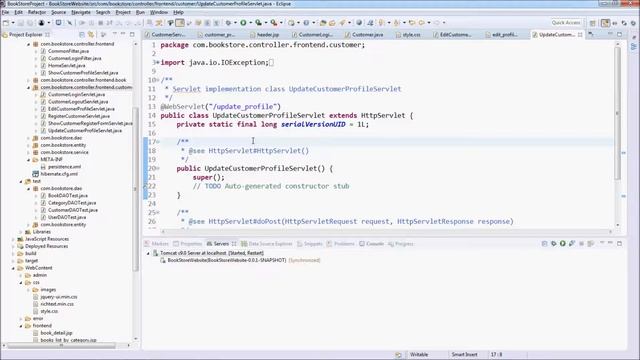Image resolution: width=640 pixels, height=360 pixels.
Task: Select persistence.xml file
Action: 64,167
